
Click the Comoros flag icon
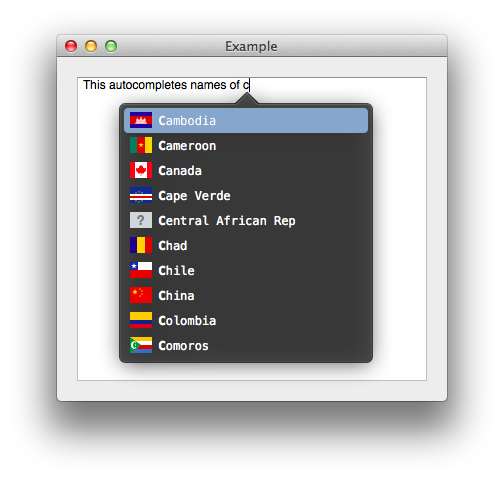pyautogui.click(x=141, y=345)
